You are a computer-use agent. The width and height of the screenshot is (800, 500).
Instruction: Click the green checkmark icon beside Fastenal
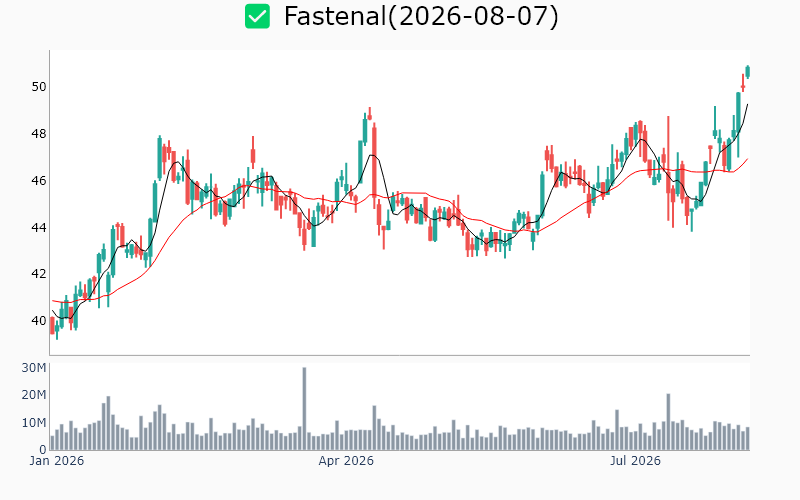click(257, 16)
